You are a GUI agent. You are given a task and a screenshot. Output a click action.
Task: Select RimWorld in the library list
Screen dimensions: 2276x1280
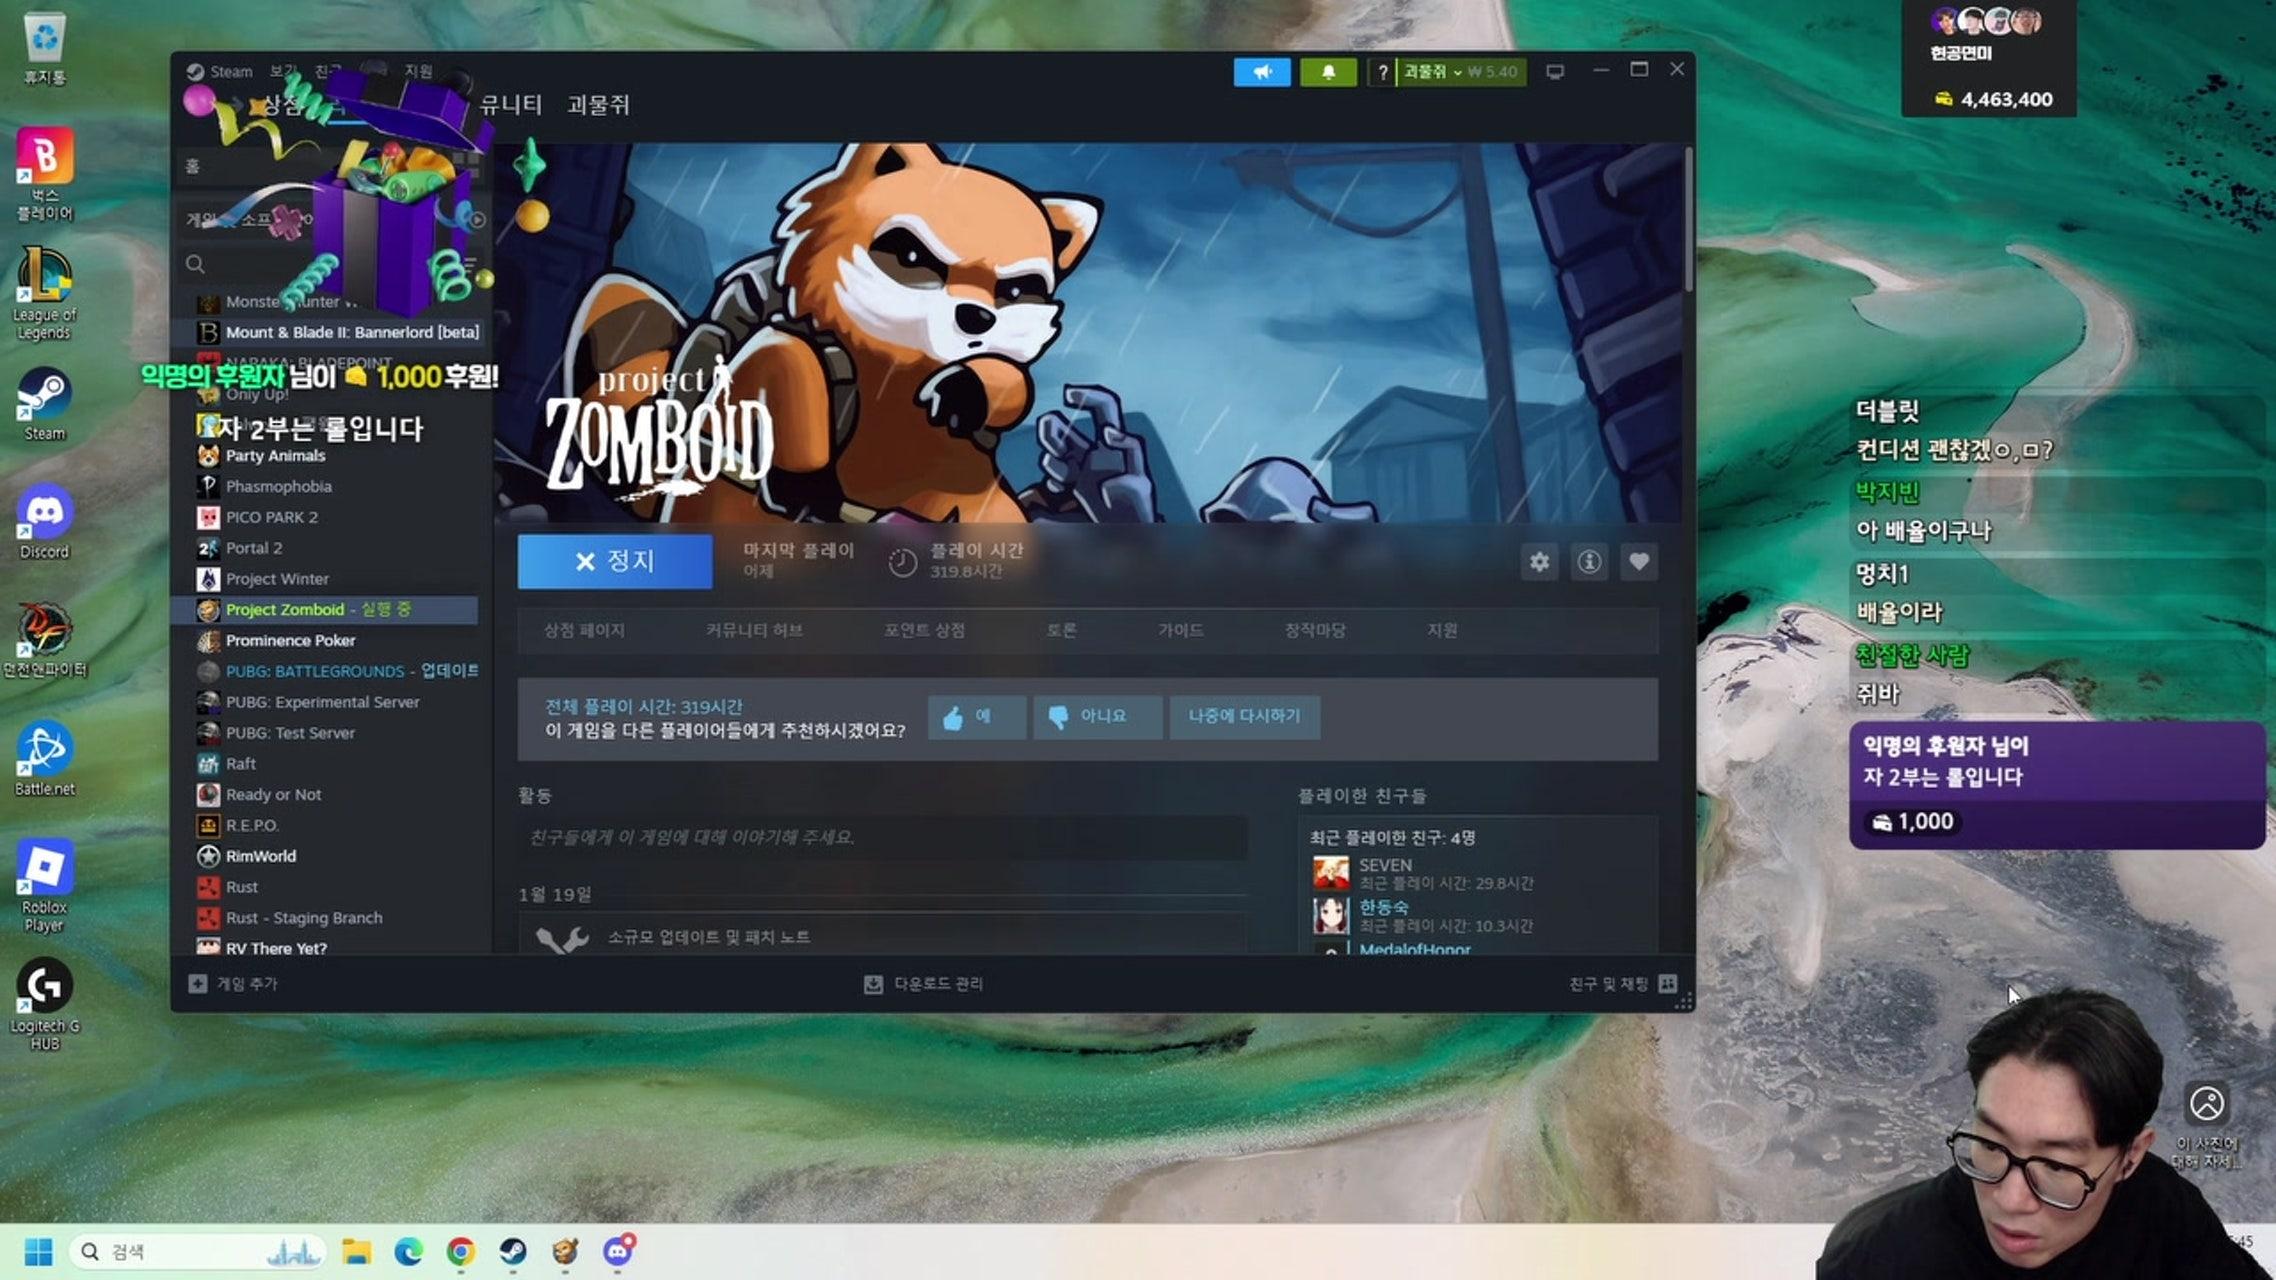[x=261, y=856]
